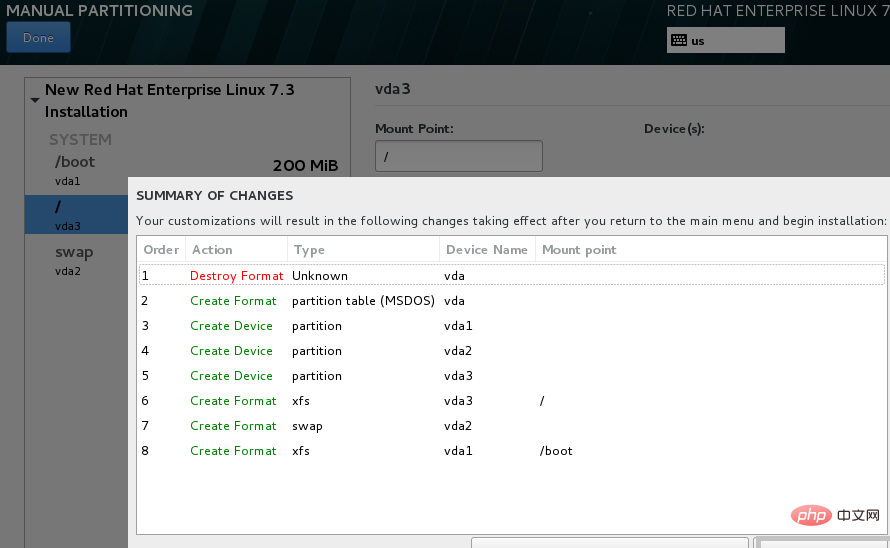Select row 7 Create Format swap vda2
The height and width of the screenshot is (548, 890).
point(511,425)
